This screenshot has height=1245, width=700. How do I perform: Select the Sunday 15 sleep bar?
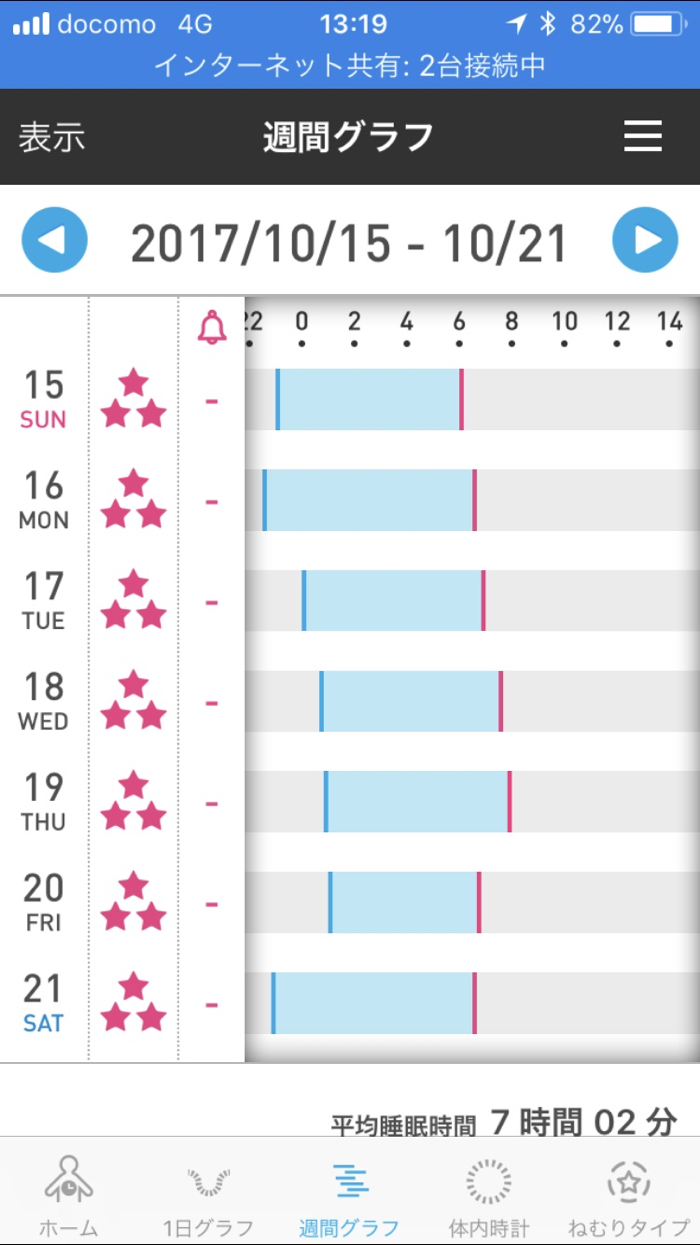369,399
